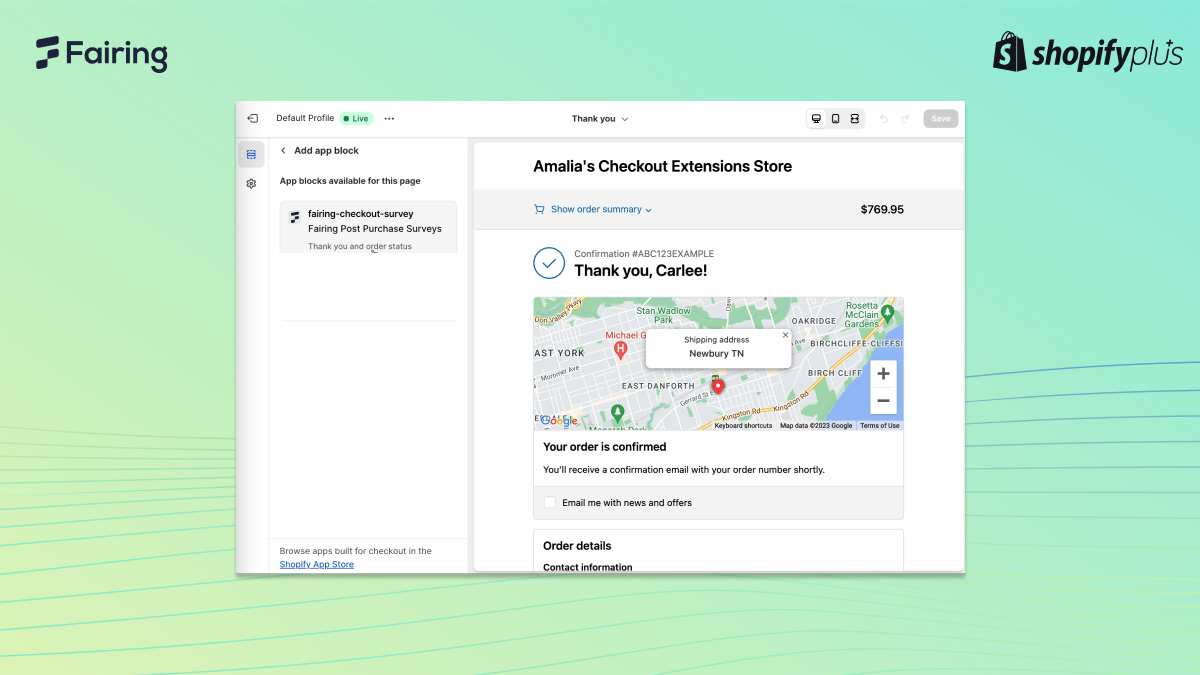Switch to mobile preview mode

(835, 118)
